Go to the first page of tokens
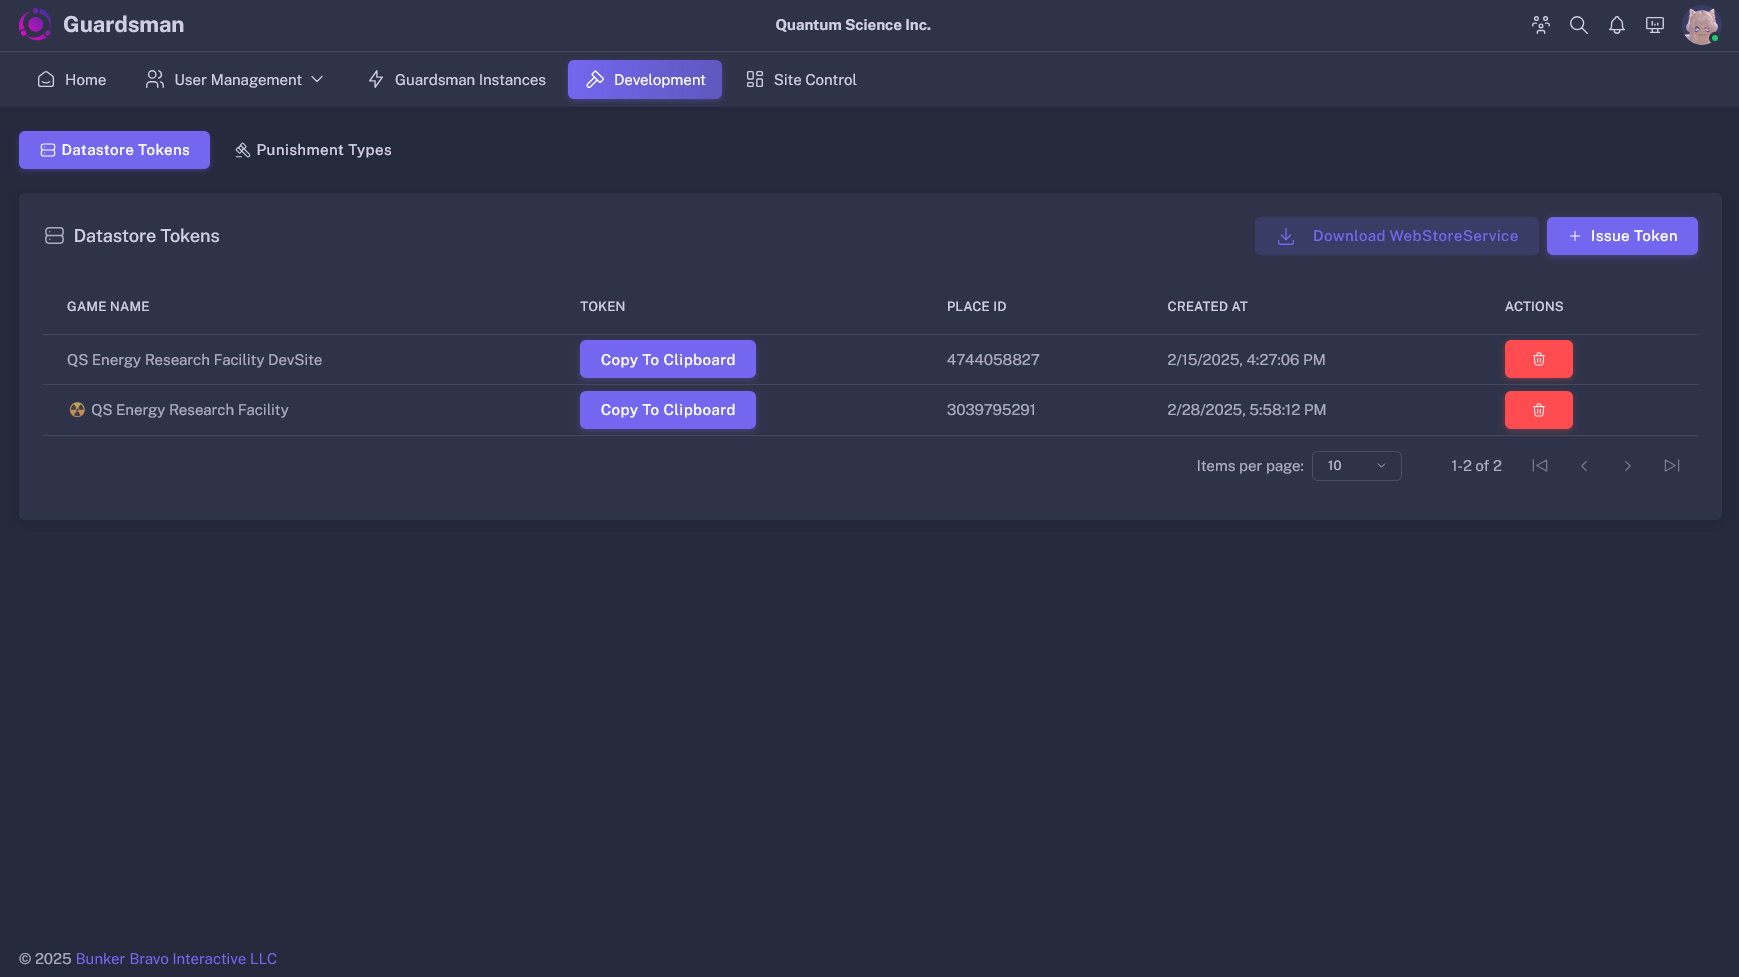 click(1540, 466)
